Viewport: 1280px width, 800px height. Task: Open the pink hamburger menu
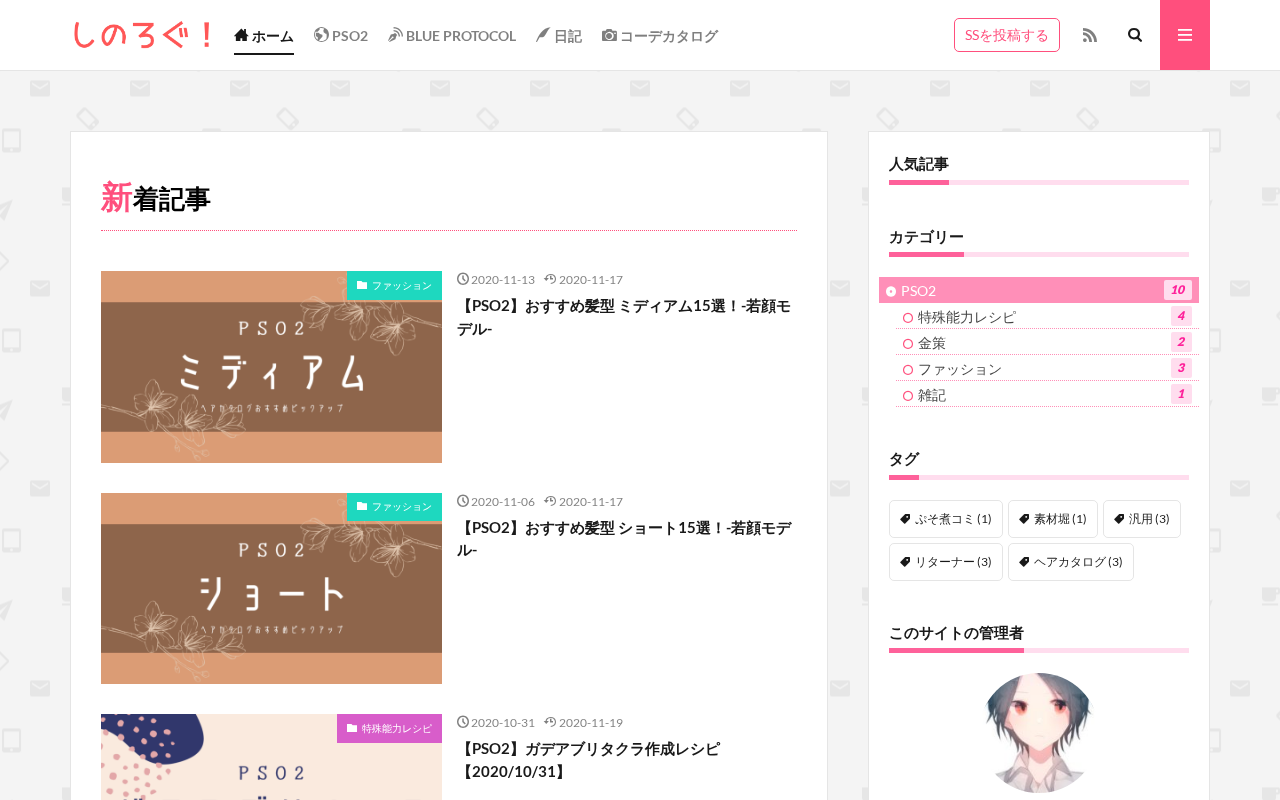(1185, 35)
